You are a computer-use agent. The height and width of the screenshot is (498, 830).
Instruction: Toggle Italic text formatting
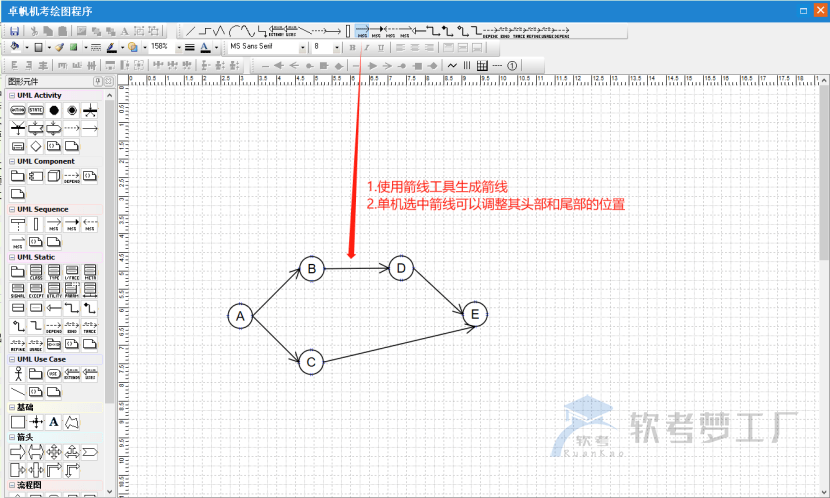tap(366, 47)
